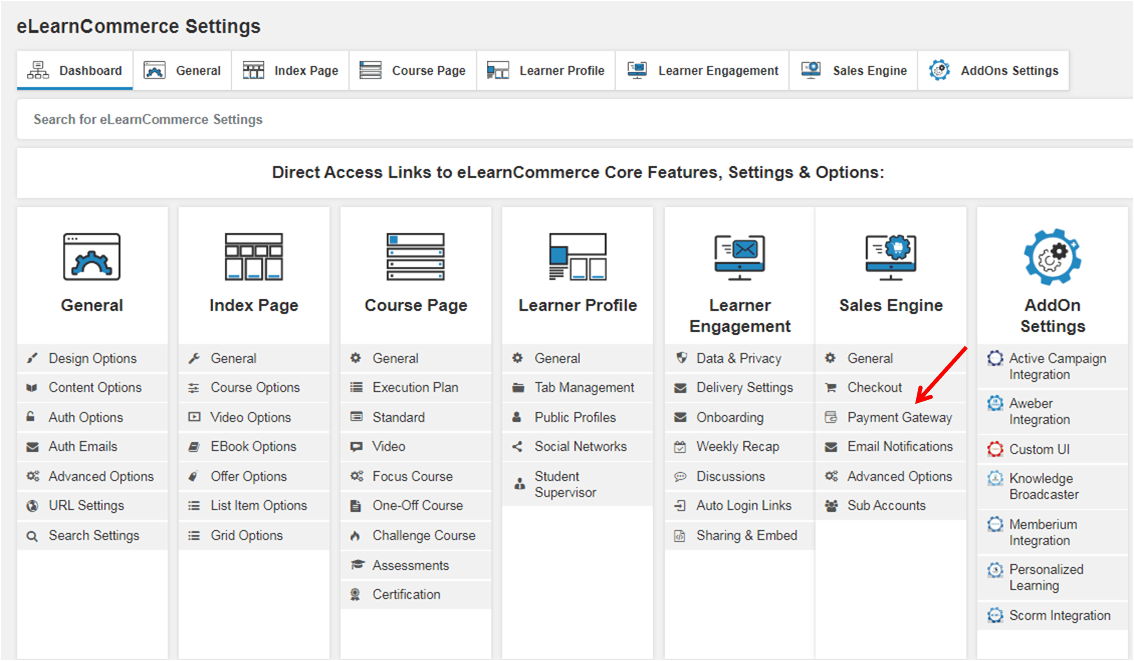Click the Course Page server stack icon
The image size is (1134, 661).
click(x=415, y=255)
